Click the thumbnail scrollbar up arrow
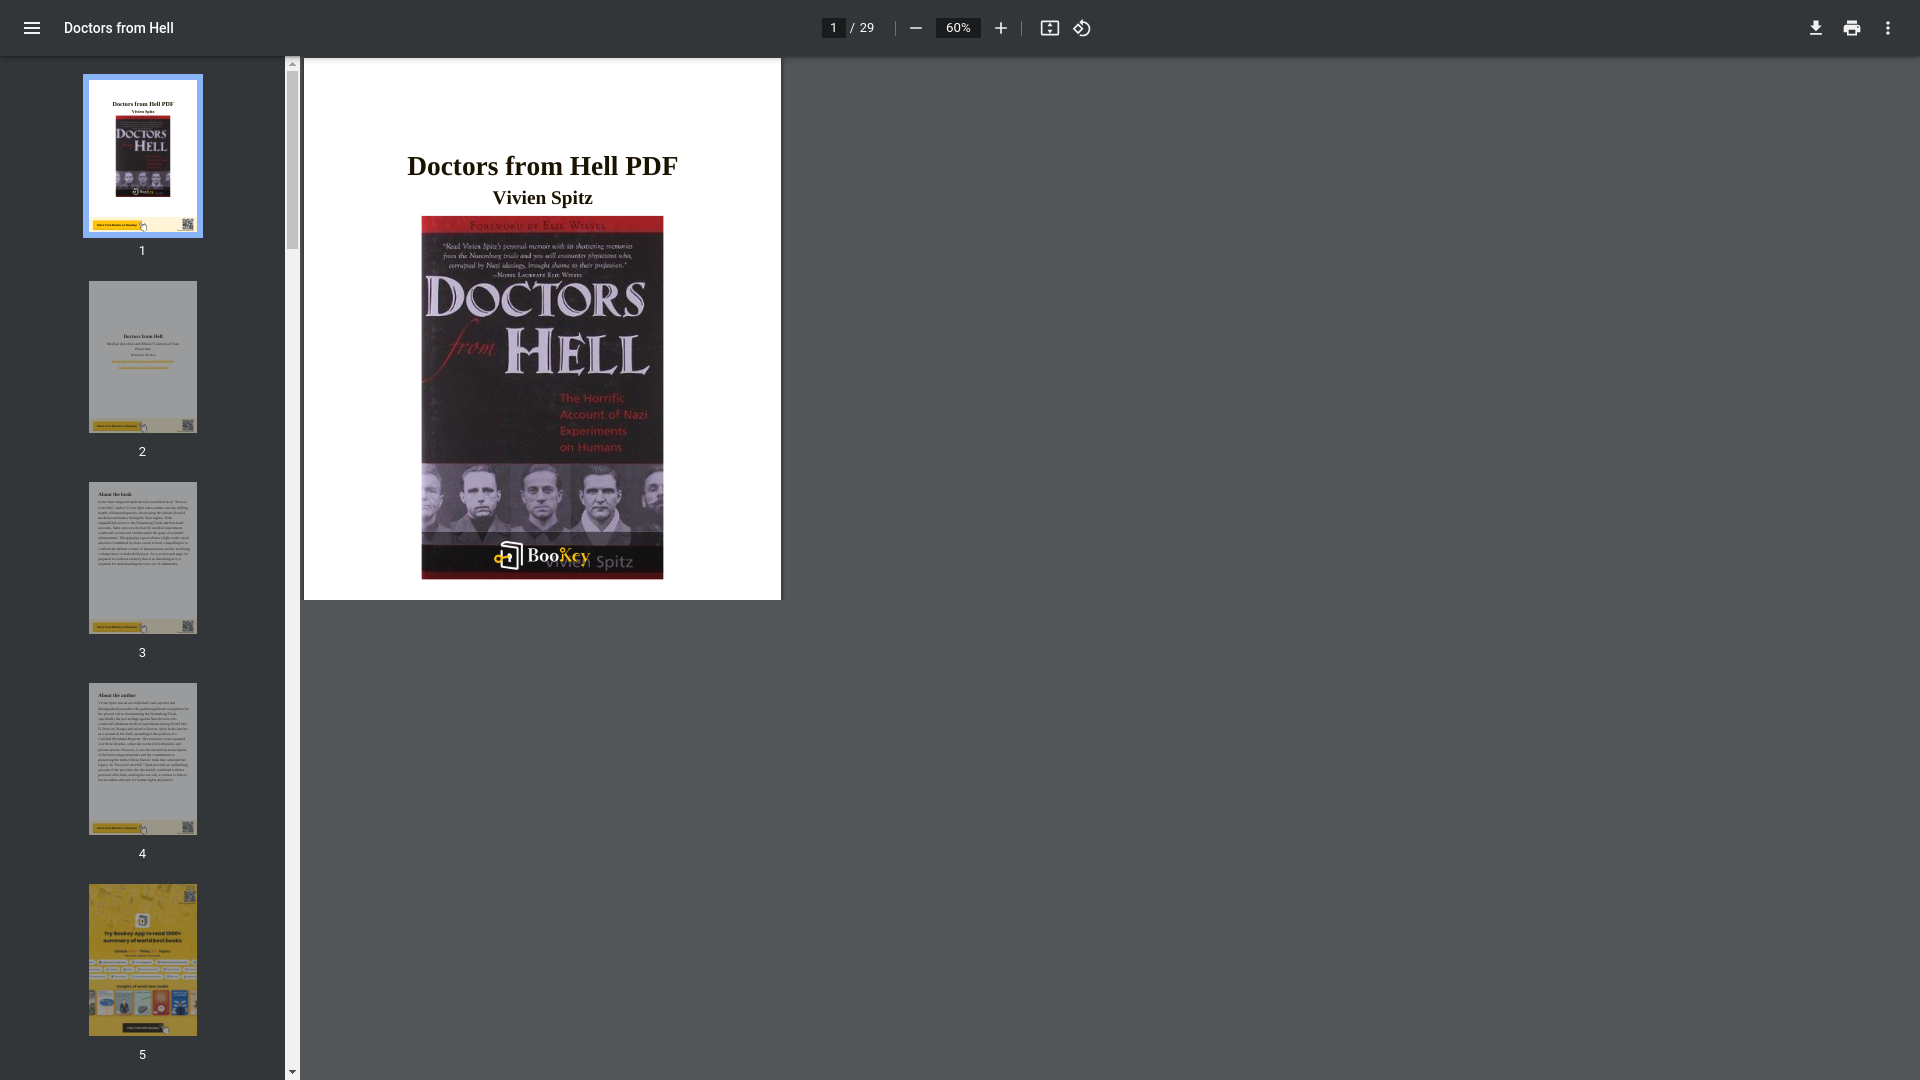The width and height of the screenshot is (1920, 1080). coord(292,64)
